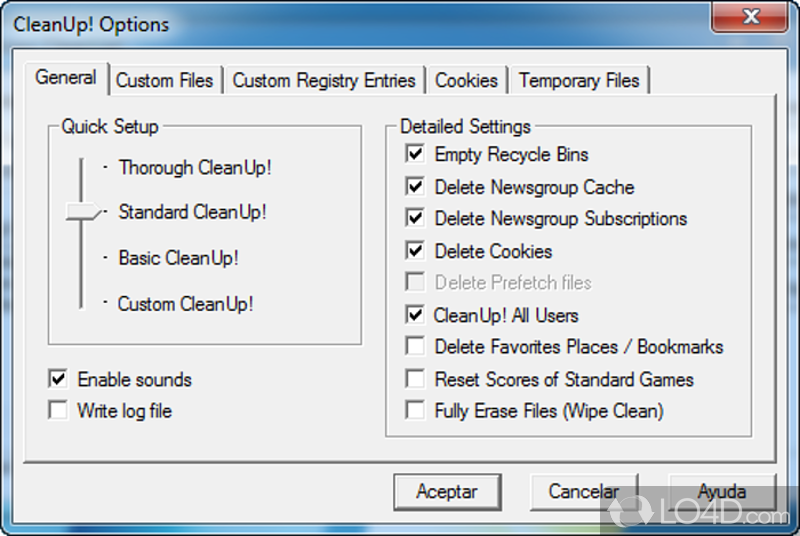Turn off Enable sounds checkbox
Screen dimensions: 800x536
click(59, 380)
